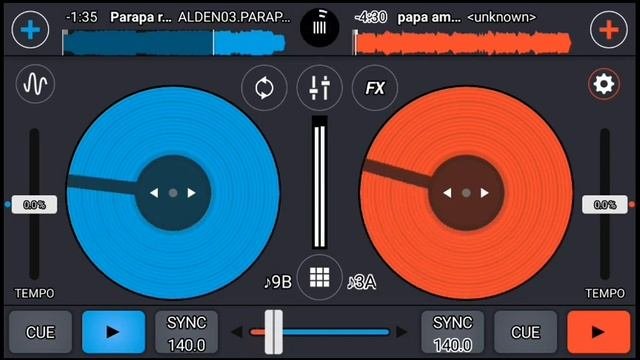Sync the orange deck at 140.0
The image size is (640, 360).
453,333
